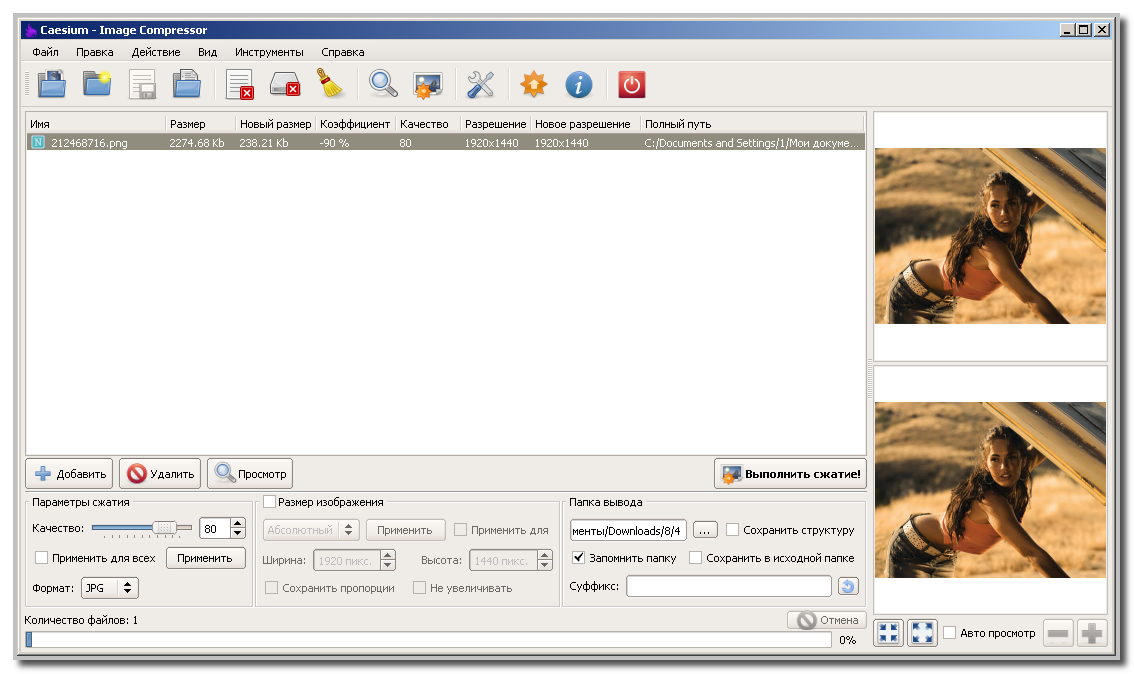Click the Save list toolbar icon

[142, 84]
